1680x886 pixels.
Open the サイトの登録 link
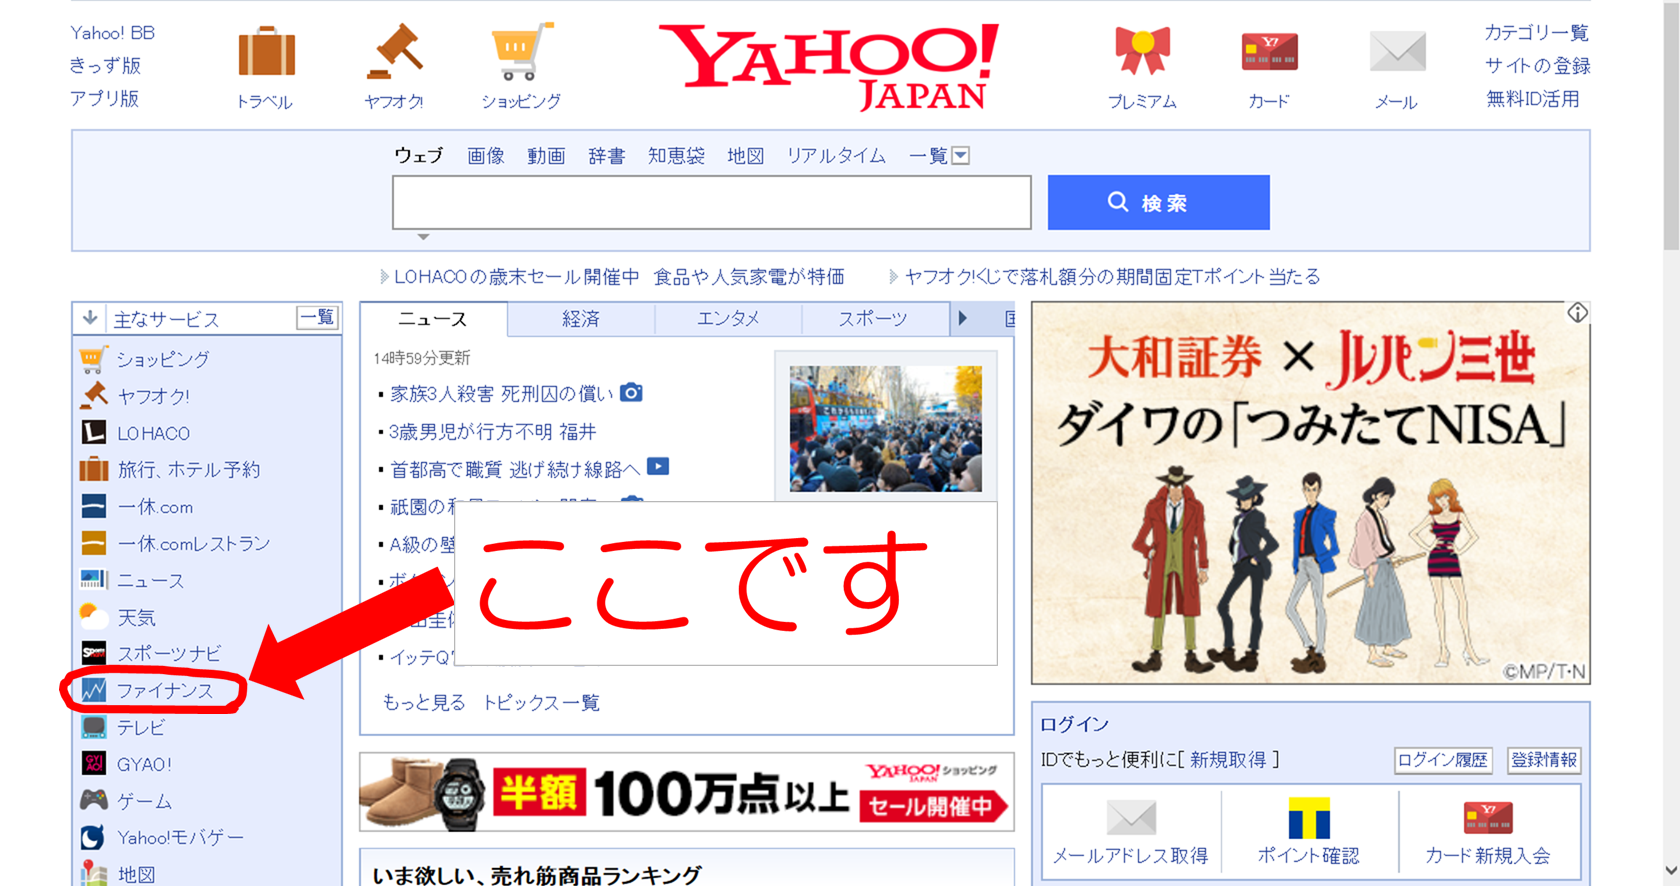1537,66
